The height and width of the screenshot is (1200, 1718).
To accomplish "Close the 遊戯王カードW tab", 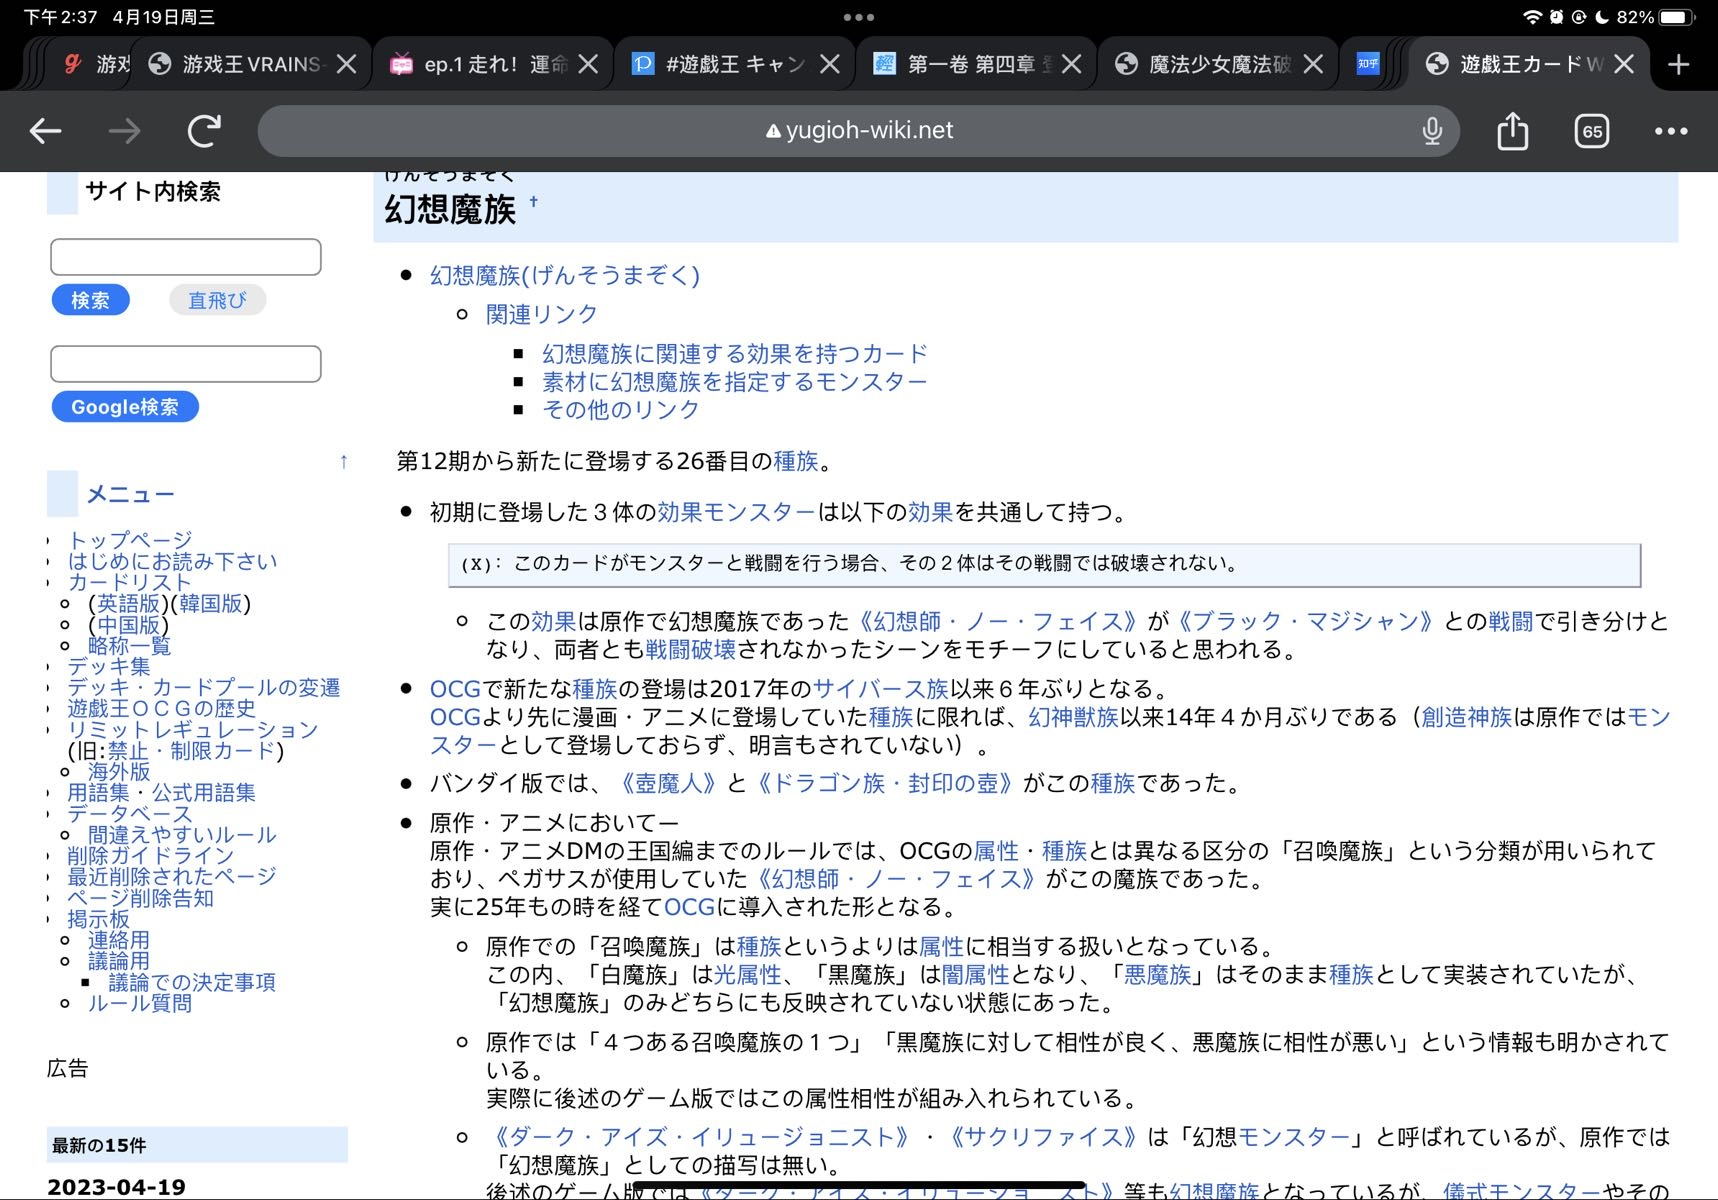I will [x=1624, y=64].
